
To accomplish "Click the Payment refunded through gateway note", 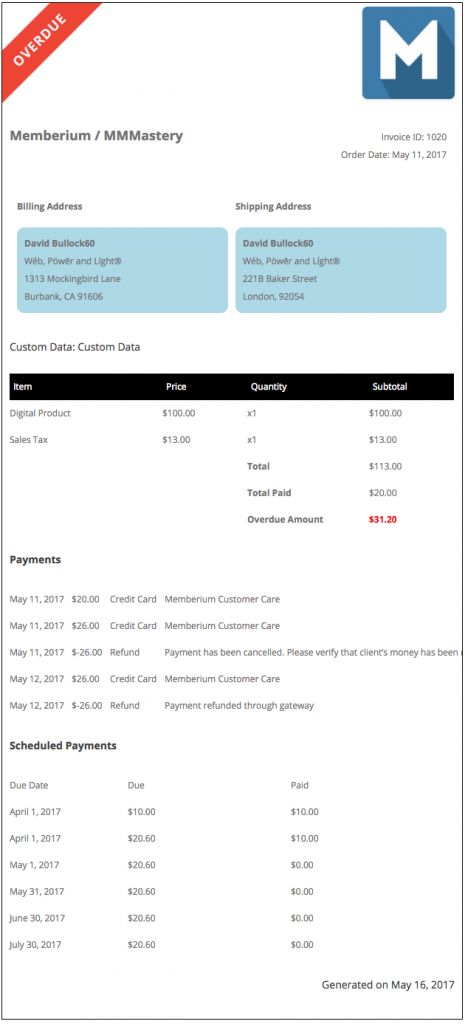I will coord(239,705).
